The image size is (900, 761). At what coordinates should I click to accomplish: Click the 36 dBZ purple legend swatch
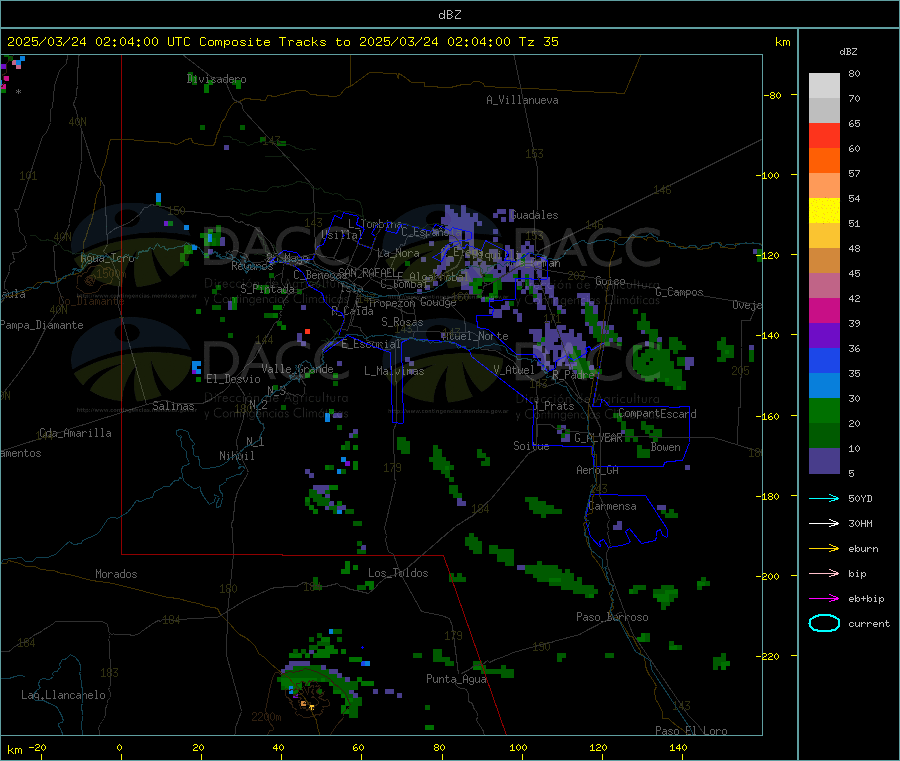coord(824,335)
